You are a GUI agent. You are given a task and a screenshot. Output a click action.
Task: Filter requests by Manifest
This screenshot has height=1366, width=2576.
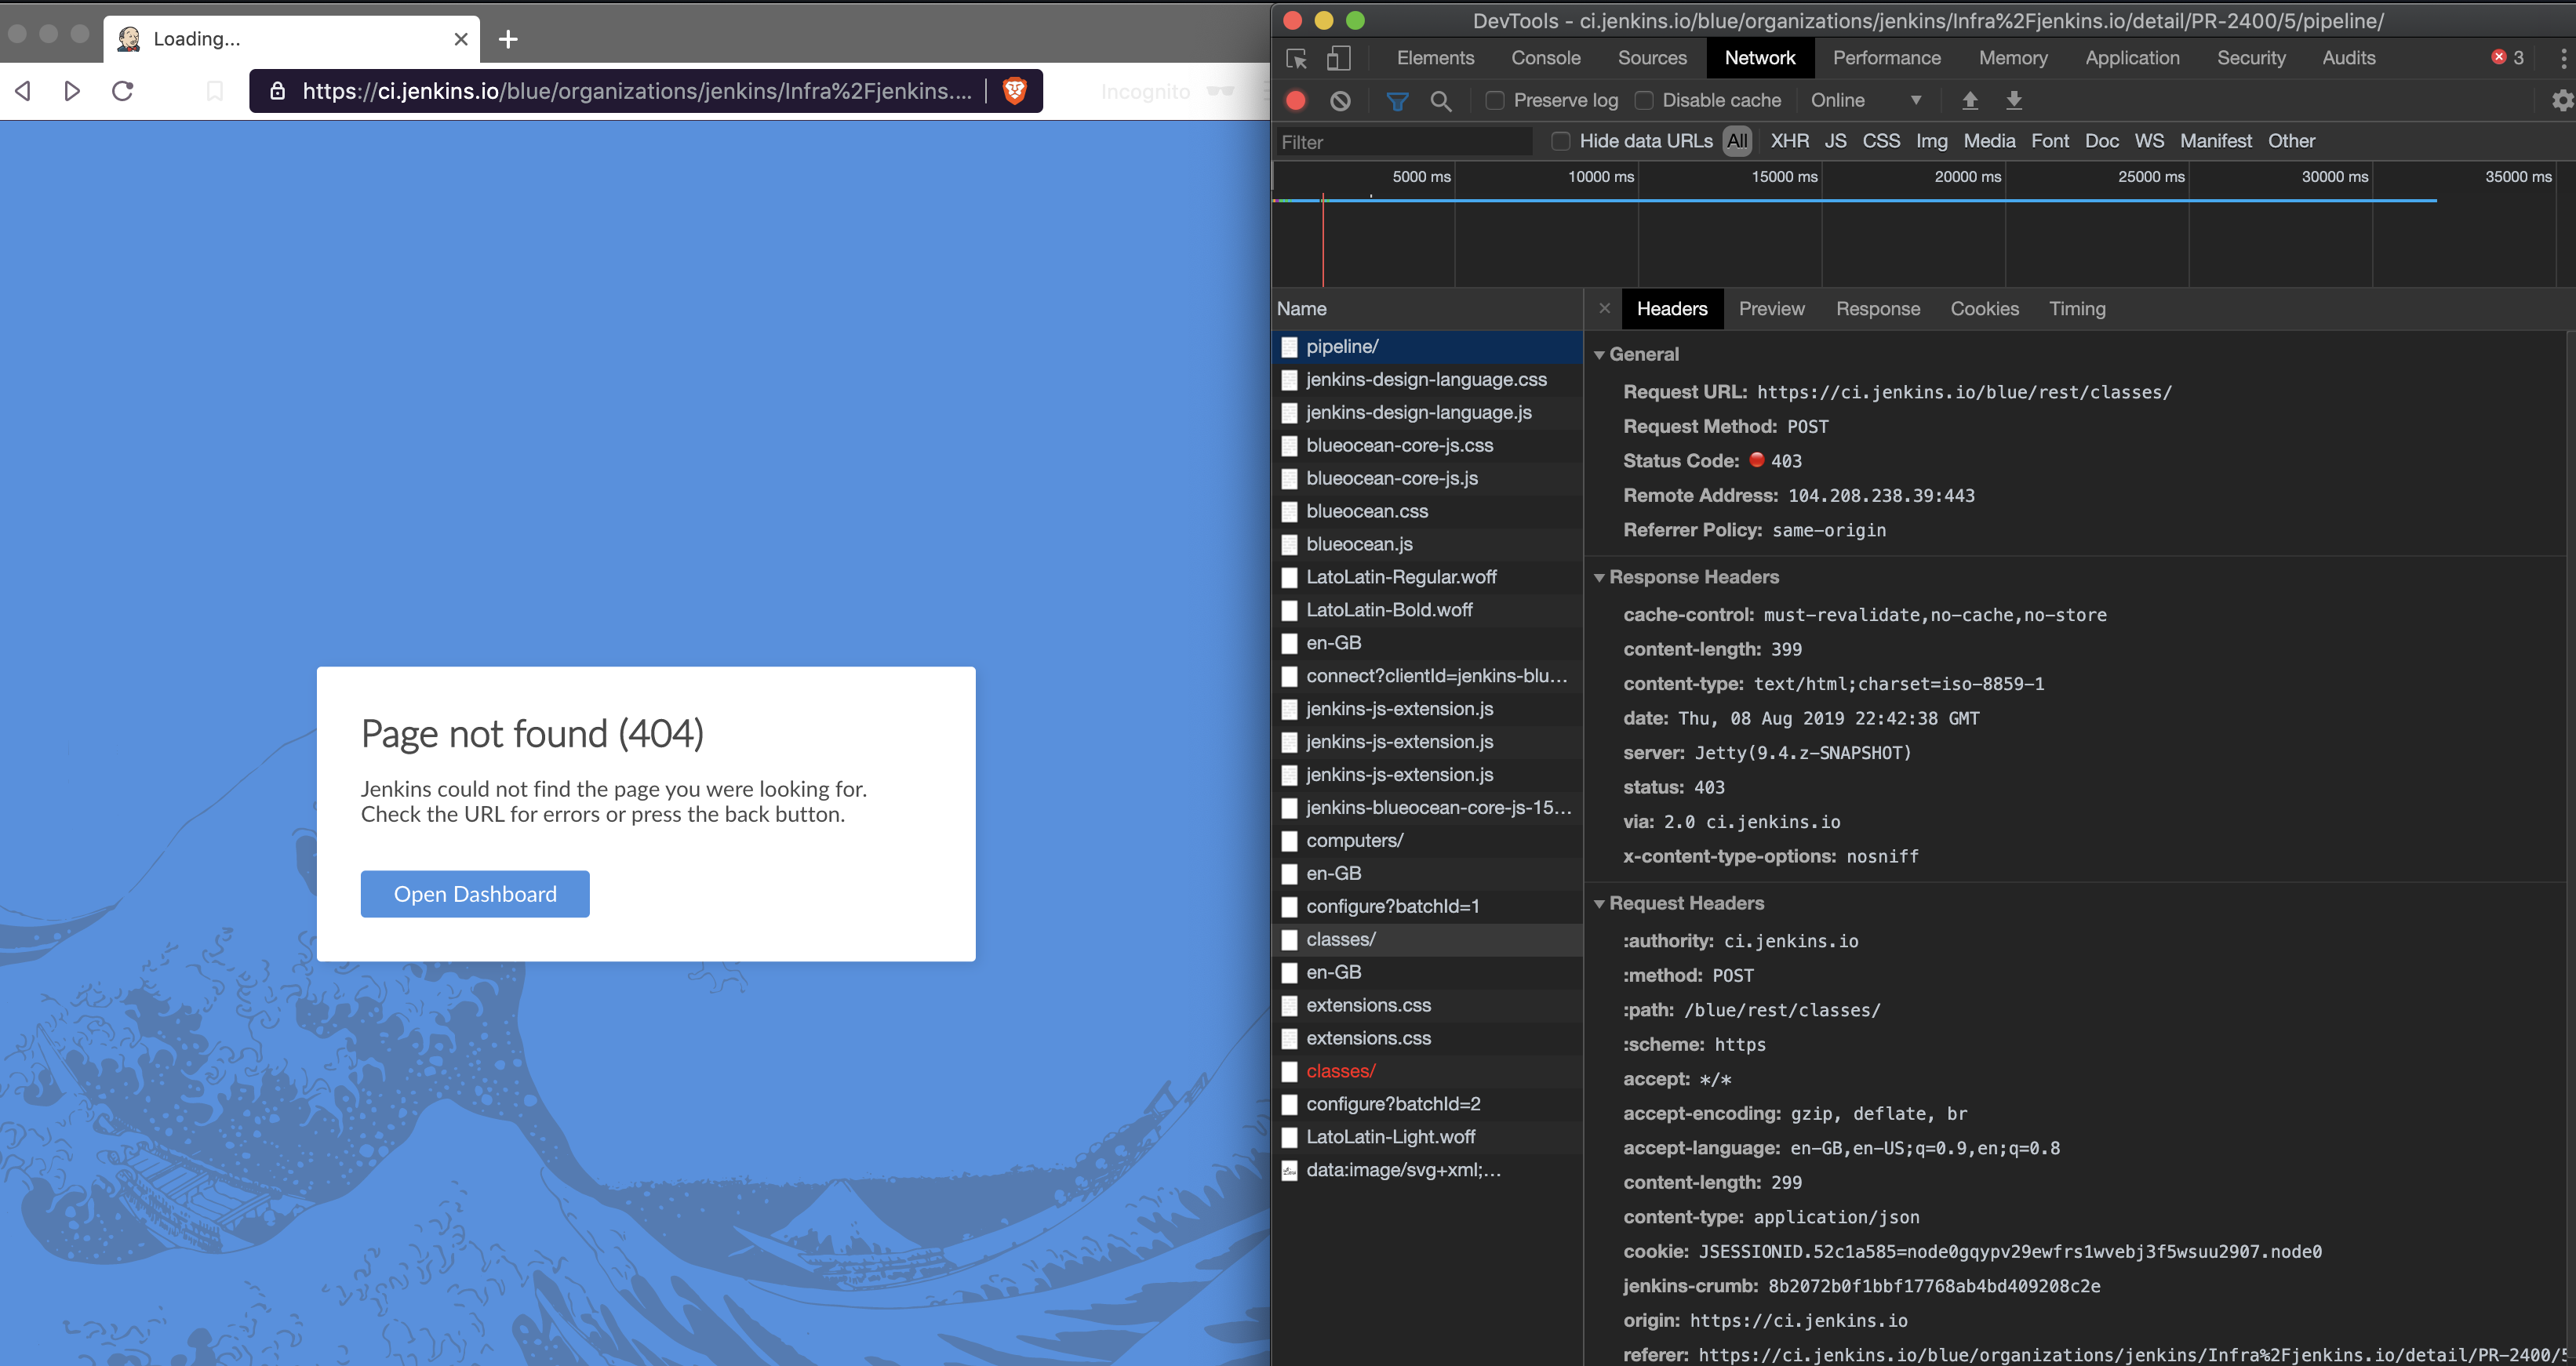pos(2216,141)
